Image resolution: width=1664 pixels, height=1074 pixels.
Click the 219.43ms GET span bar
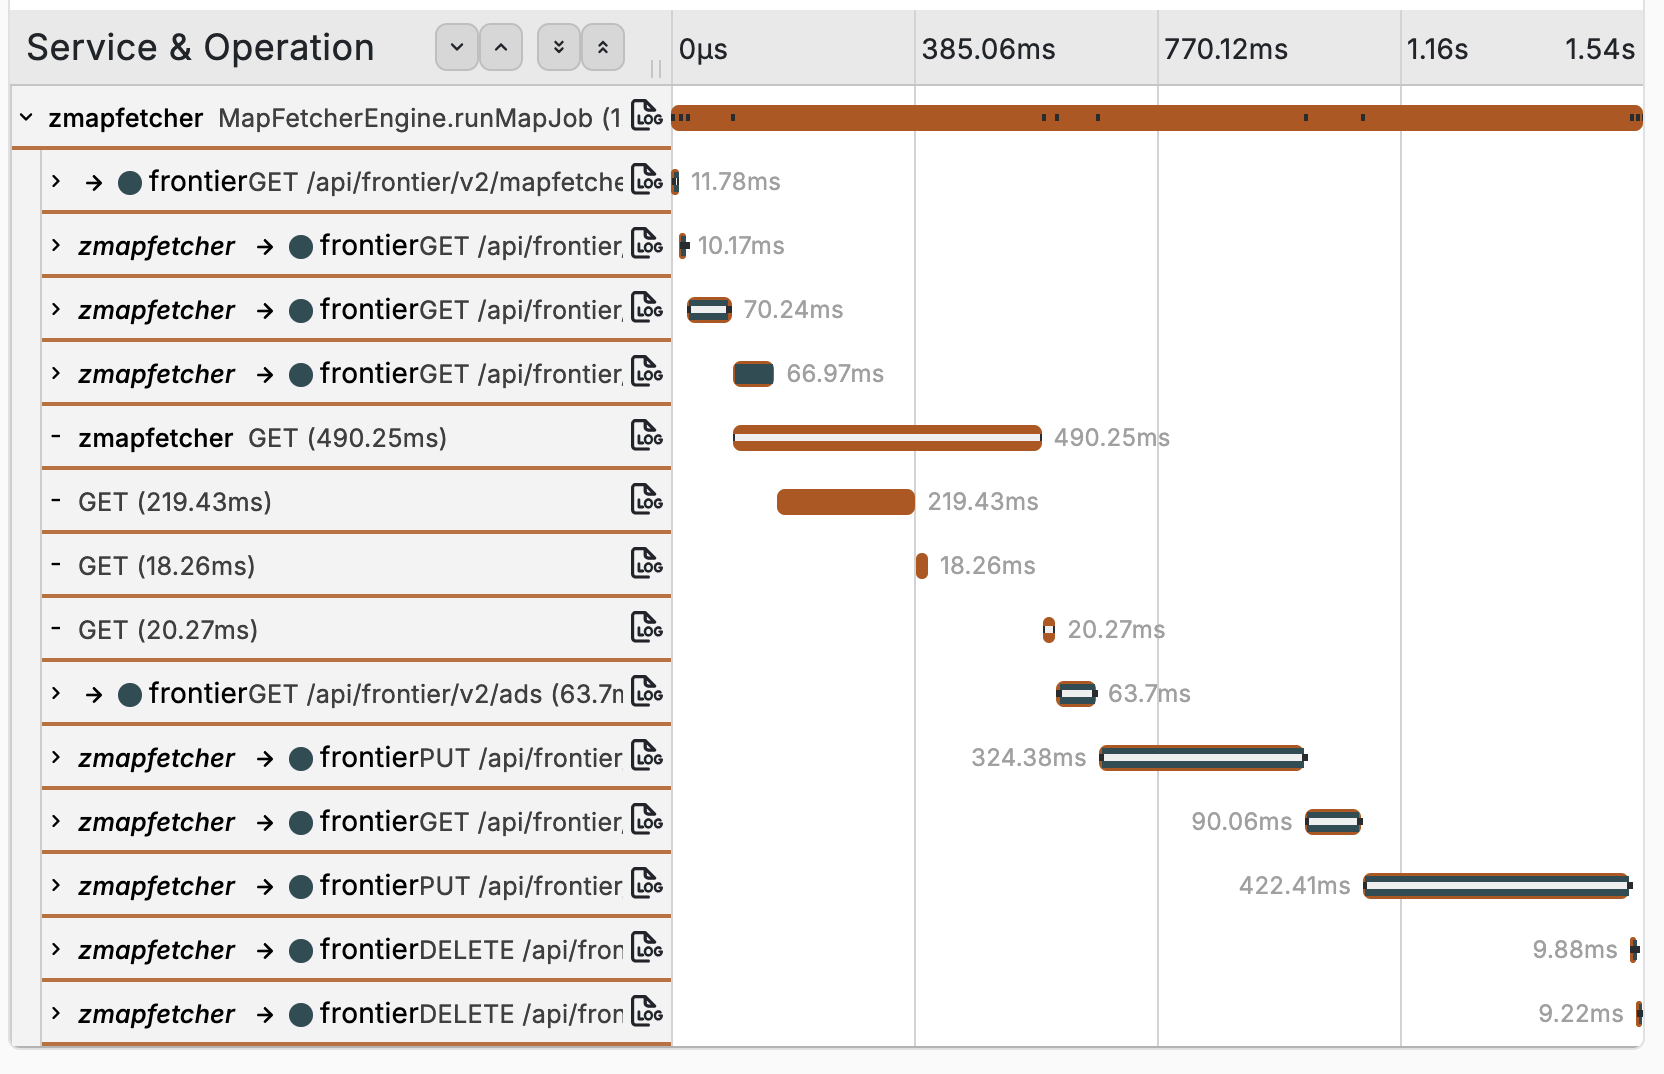point(845,502)
